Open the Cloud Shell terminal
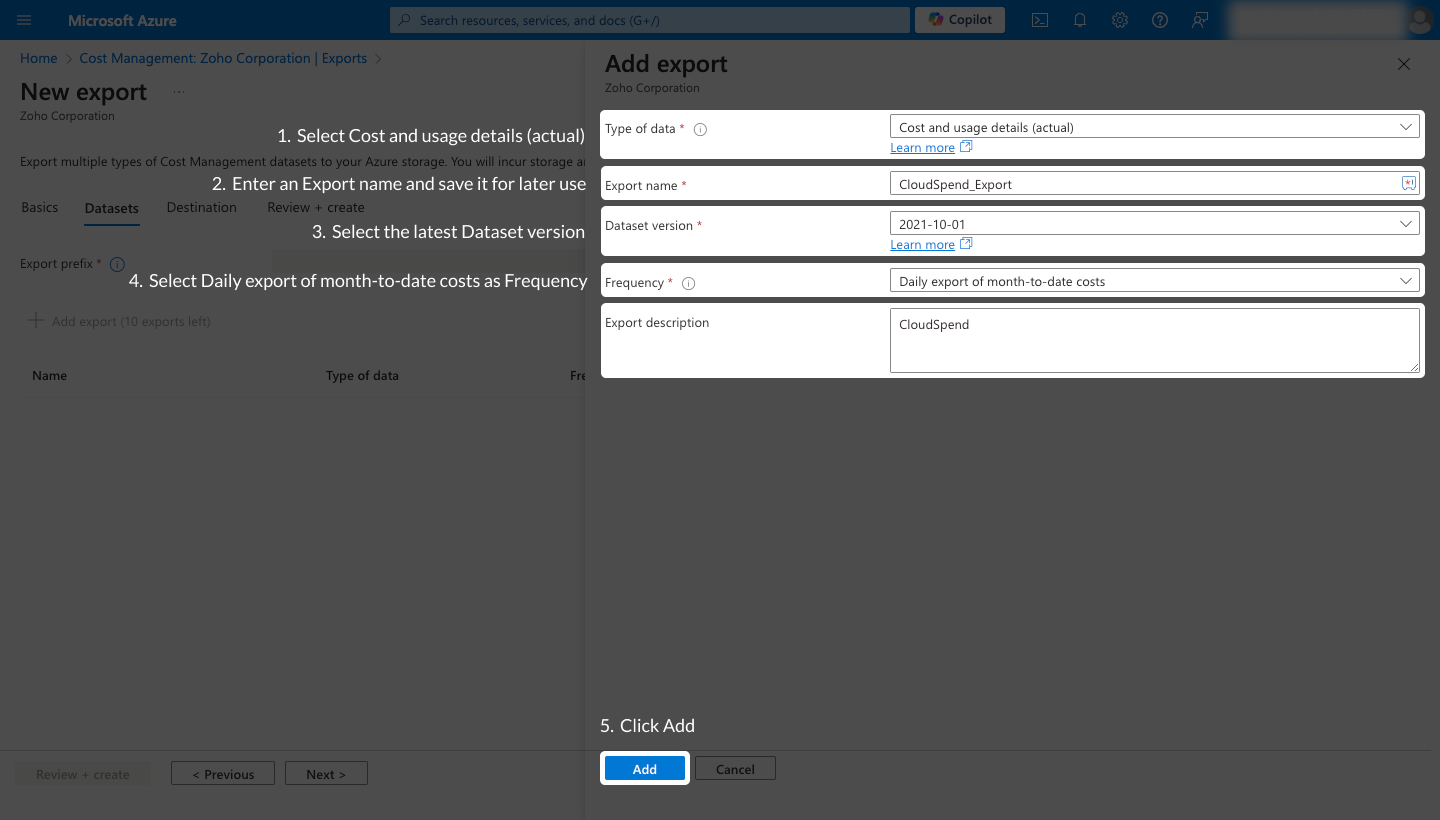Viewport: 1440px width, 820px height. pos(1040,20)
